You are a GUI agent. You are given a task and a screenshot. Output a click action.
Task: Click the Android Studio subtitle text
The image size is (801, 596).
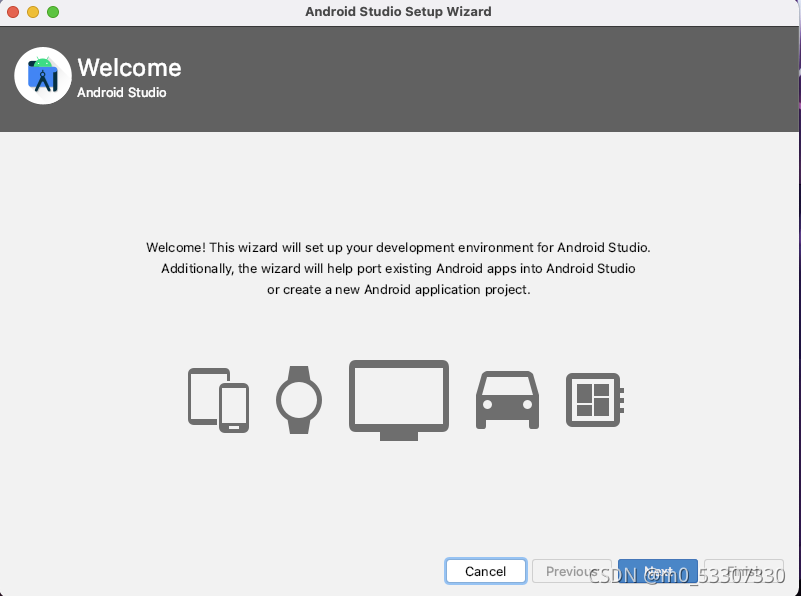click(x=122, y=92)
